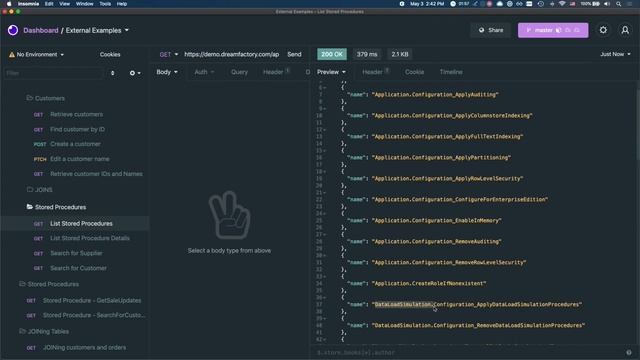Open the master branch dropdown

[553, 30]
